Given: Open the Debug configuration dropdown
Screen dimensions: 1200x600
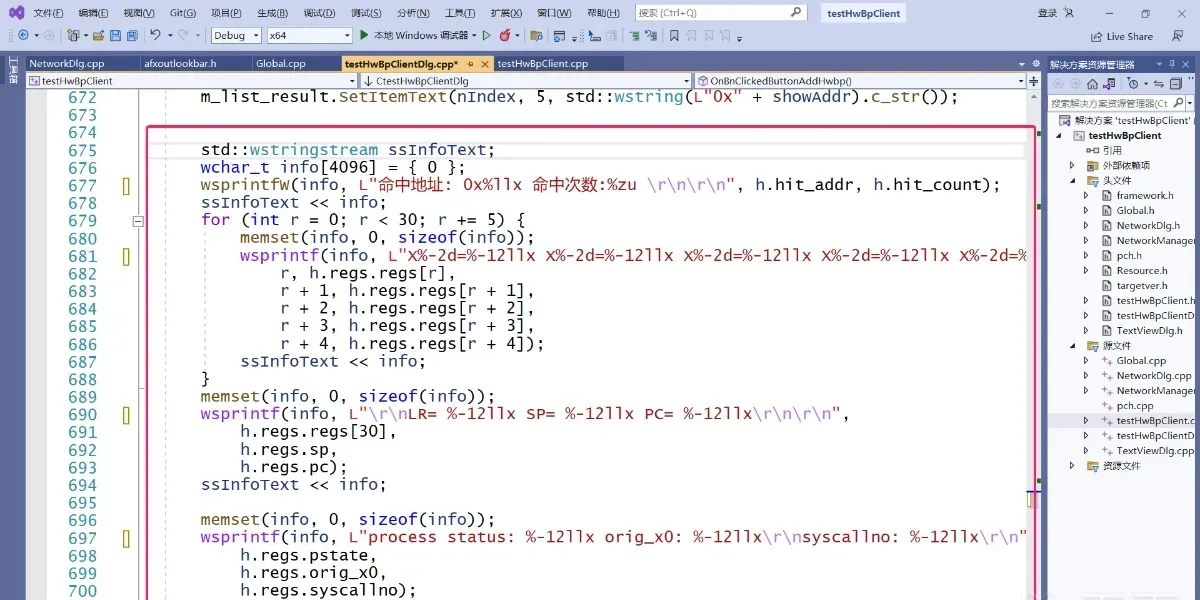Looking at the screenshot, I should point(236,35).
